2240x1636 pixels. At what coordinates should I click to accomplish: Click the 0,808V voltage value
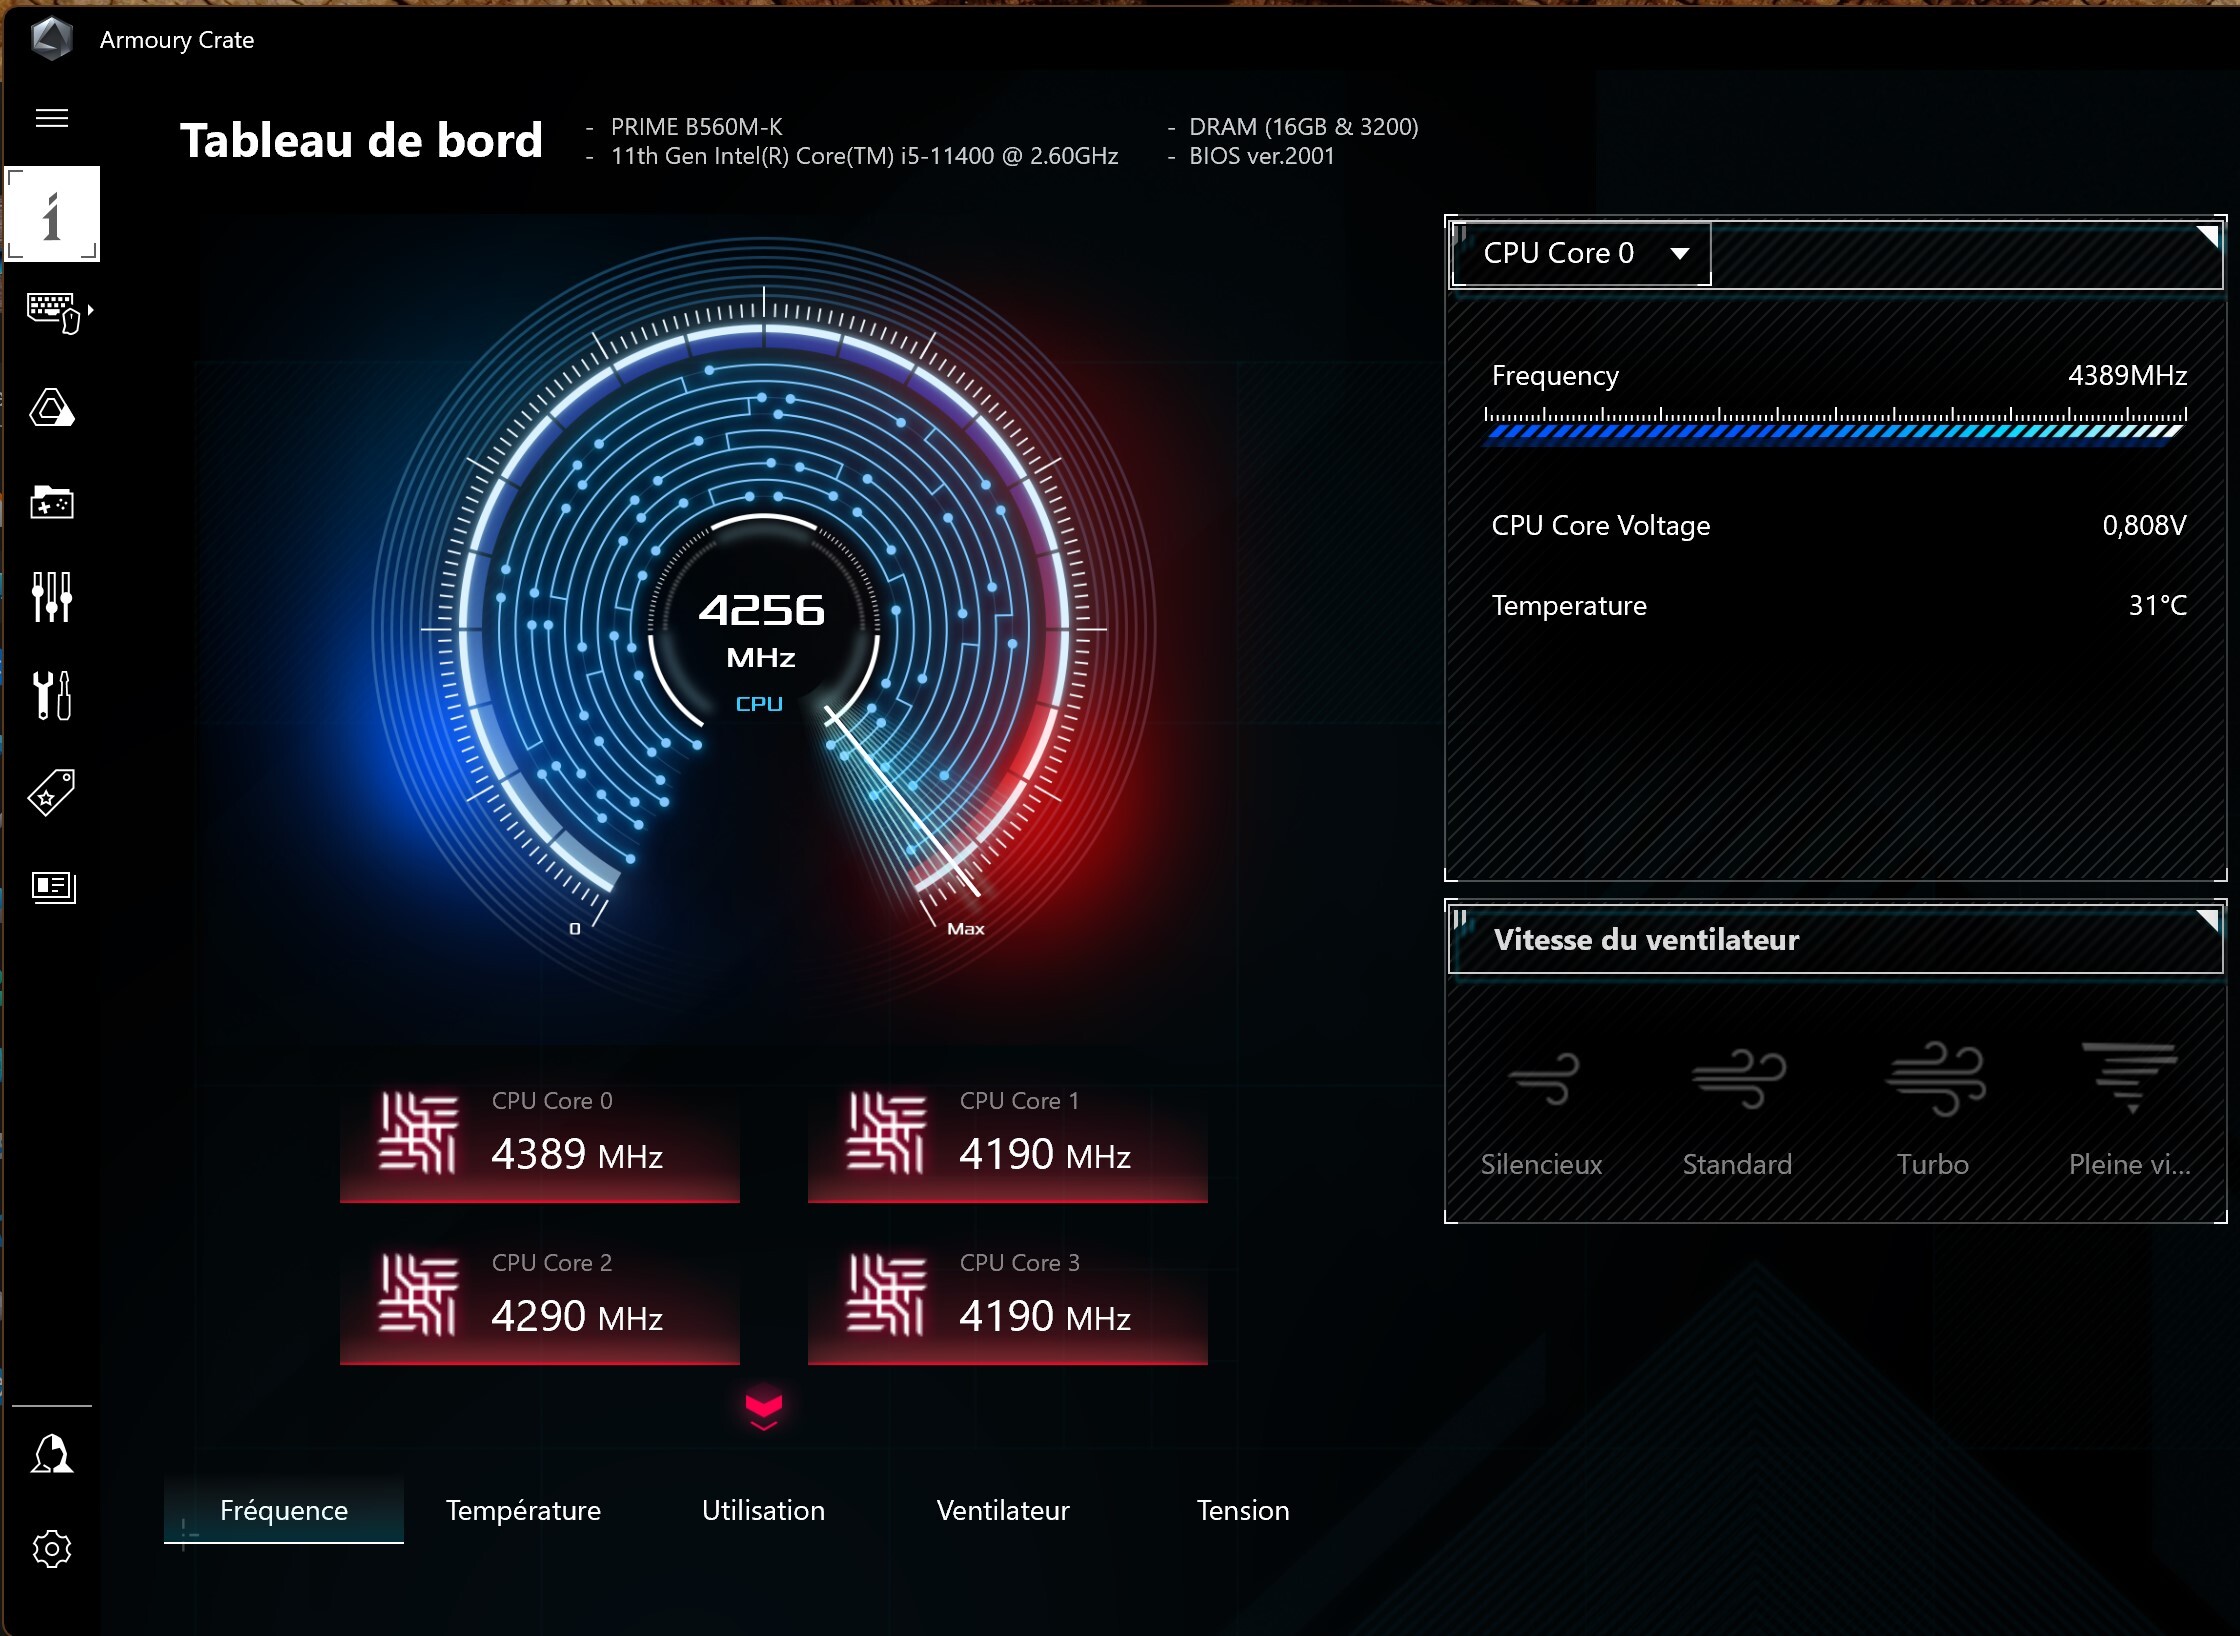click(2144, 526)
